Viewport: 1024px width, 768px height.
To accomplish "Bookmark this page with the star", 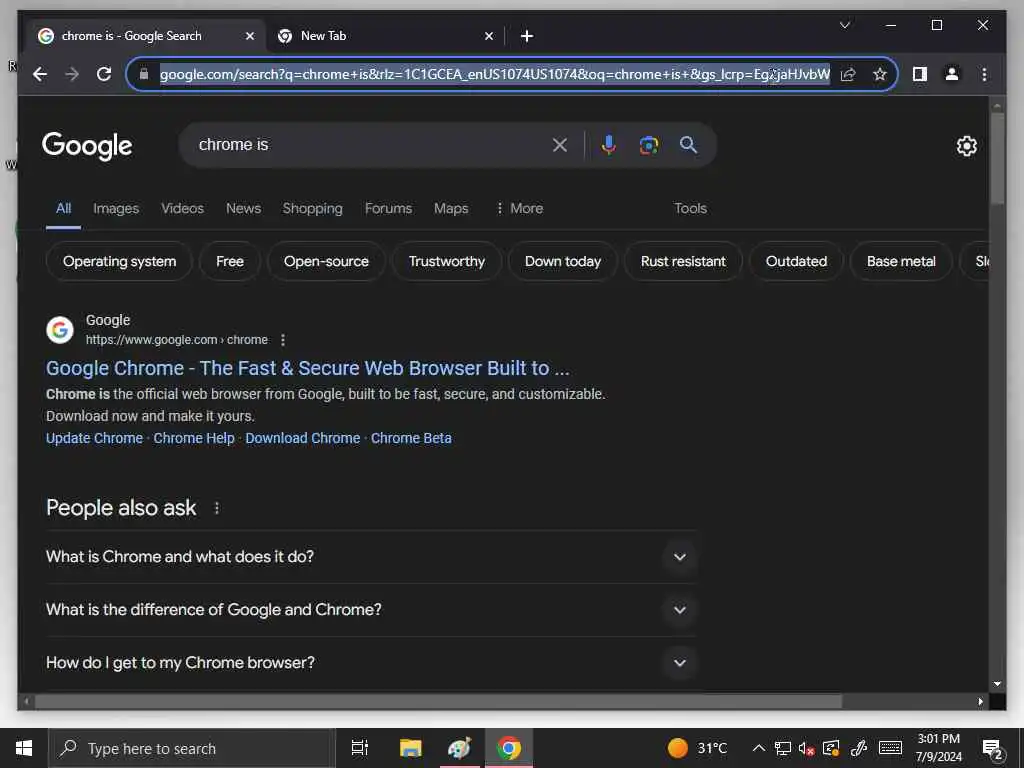I will pos(880,74).
